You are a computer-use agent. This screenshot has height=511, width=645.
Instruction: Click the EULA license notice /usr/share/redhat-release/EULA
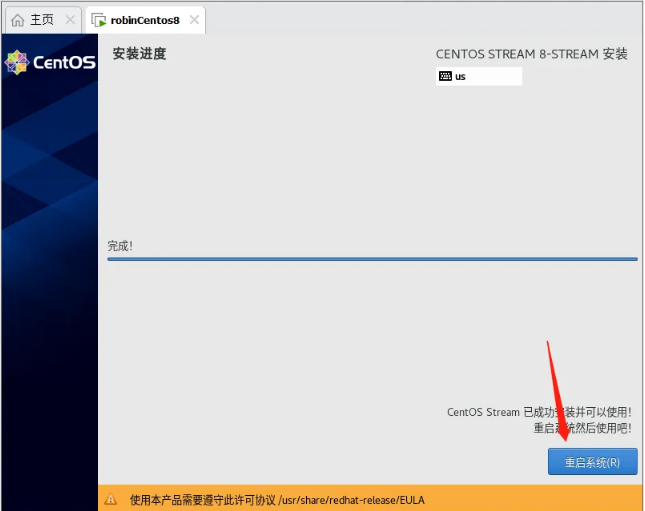[277, 500]
